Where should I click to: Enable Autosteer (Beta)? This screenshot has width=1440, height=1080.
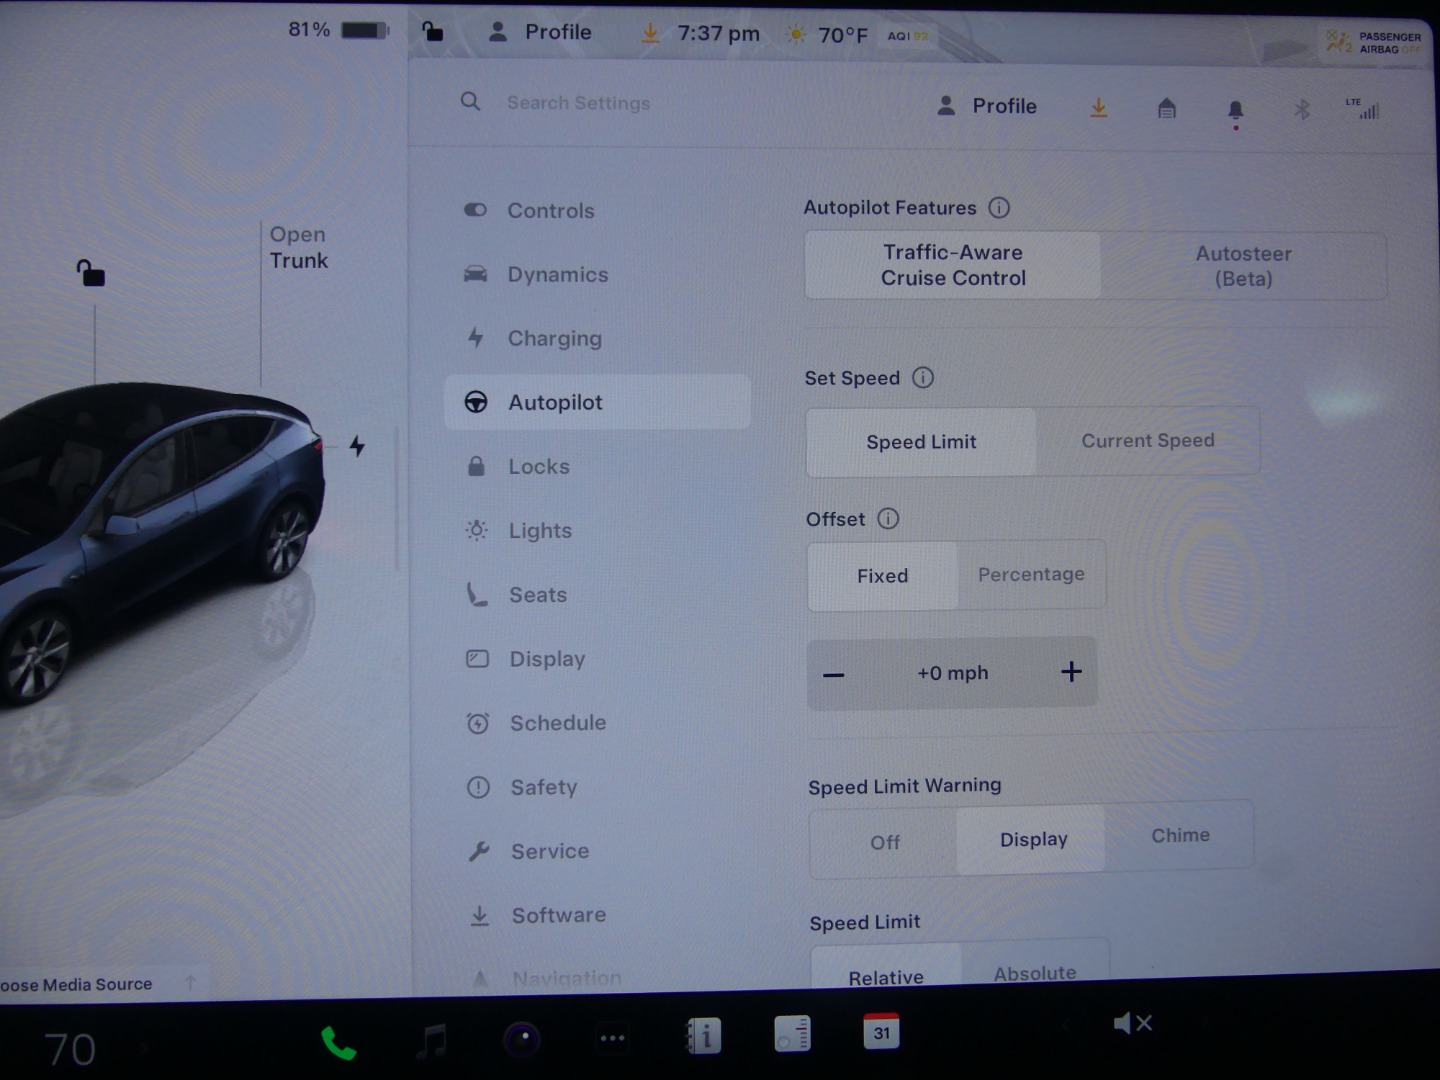1243,266
